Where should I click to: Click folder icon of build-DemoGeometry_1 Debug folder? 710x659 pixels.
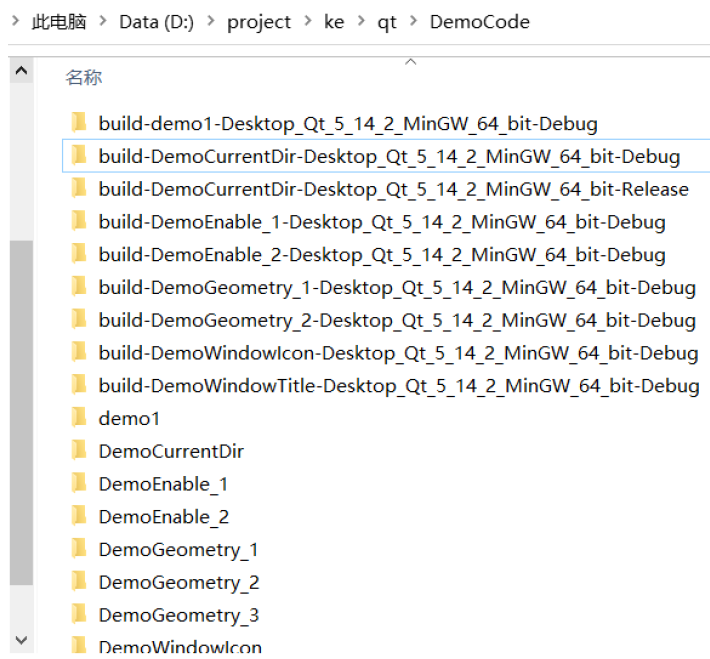pyautogui.click(x=79, y=286)
